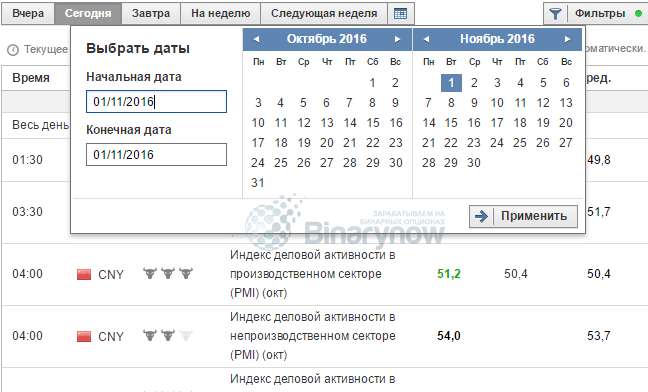Select November 13 in calendar
This screenshot has height=392, width=648.
pos(566,102)
